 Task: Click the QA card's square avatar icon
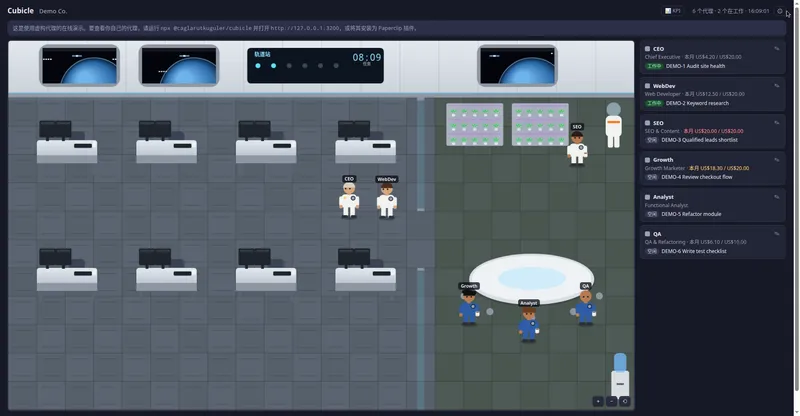click(x=647, y=234)
